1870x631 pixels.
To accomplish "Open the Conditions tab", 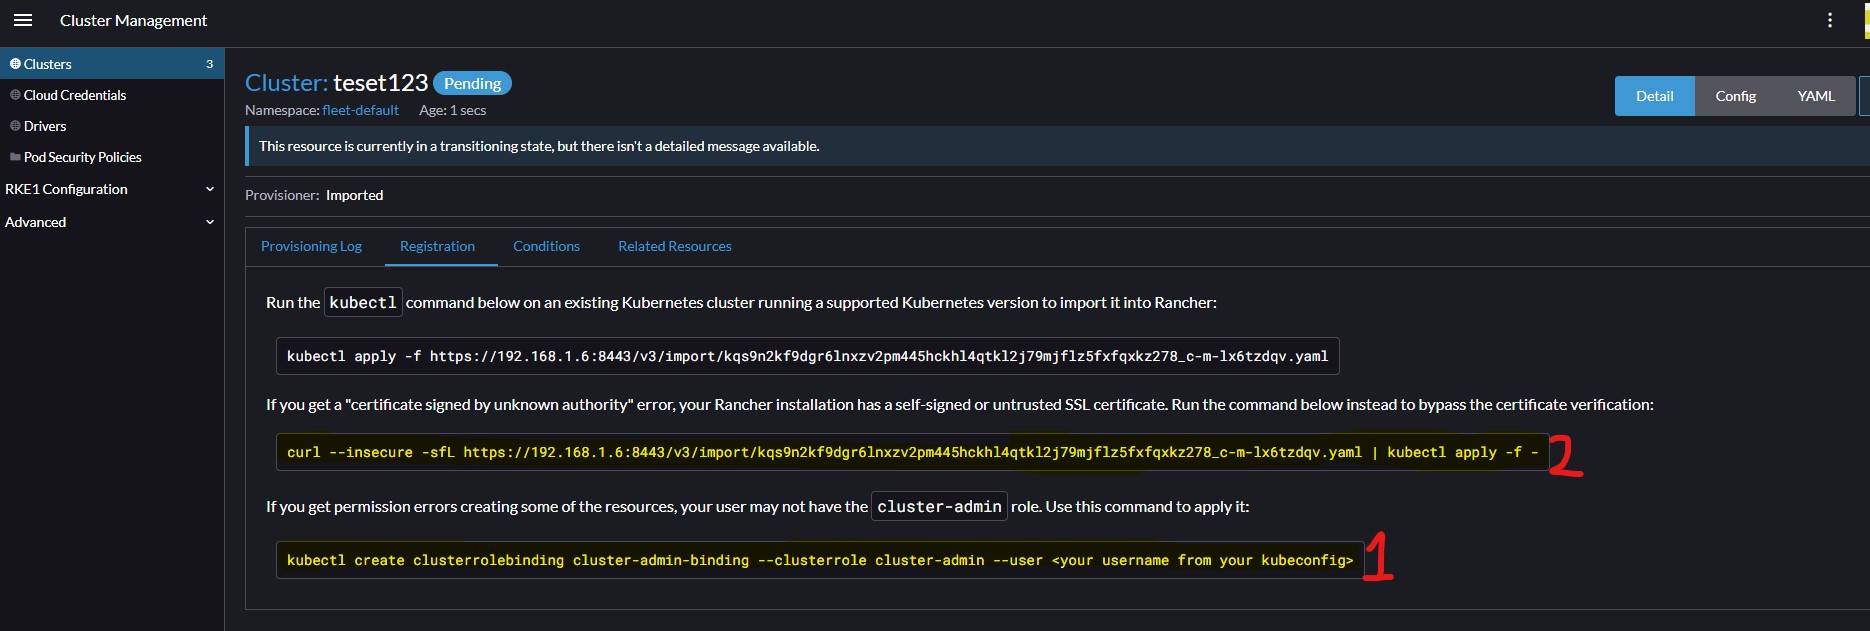I will (546, 246).
